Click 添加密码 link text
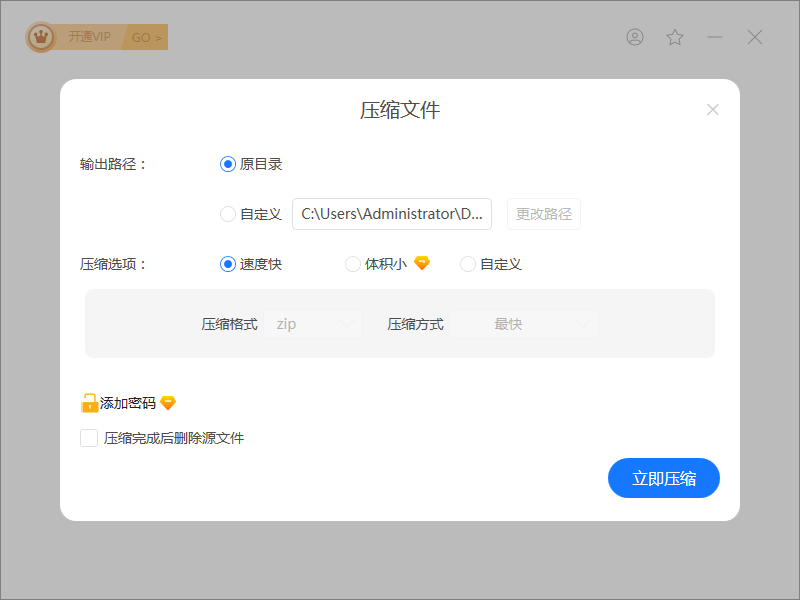This screenshot has width=800, height=600. tap(128, 403)
